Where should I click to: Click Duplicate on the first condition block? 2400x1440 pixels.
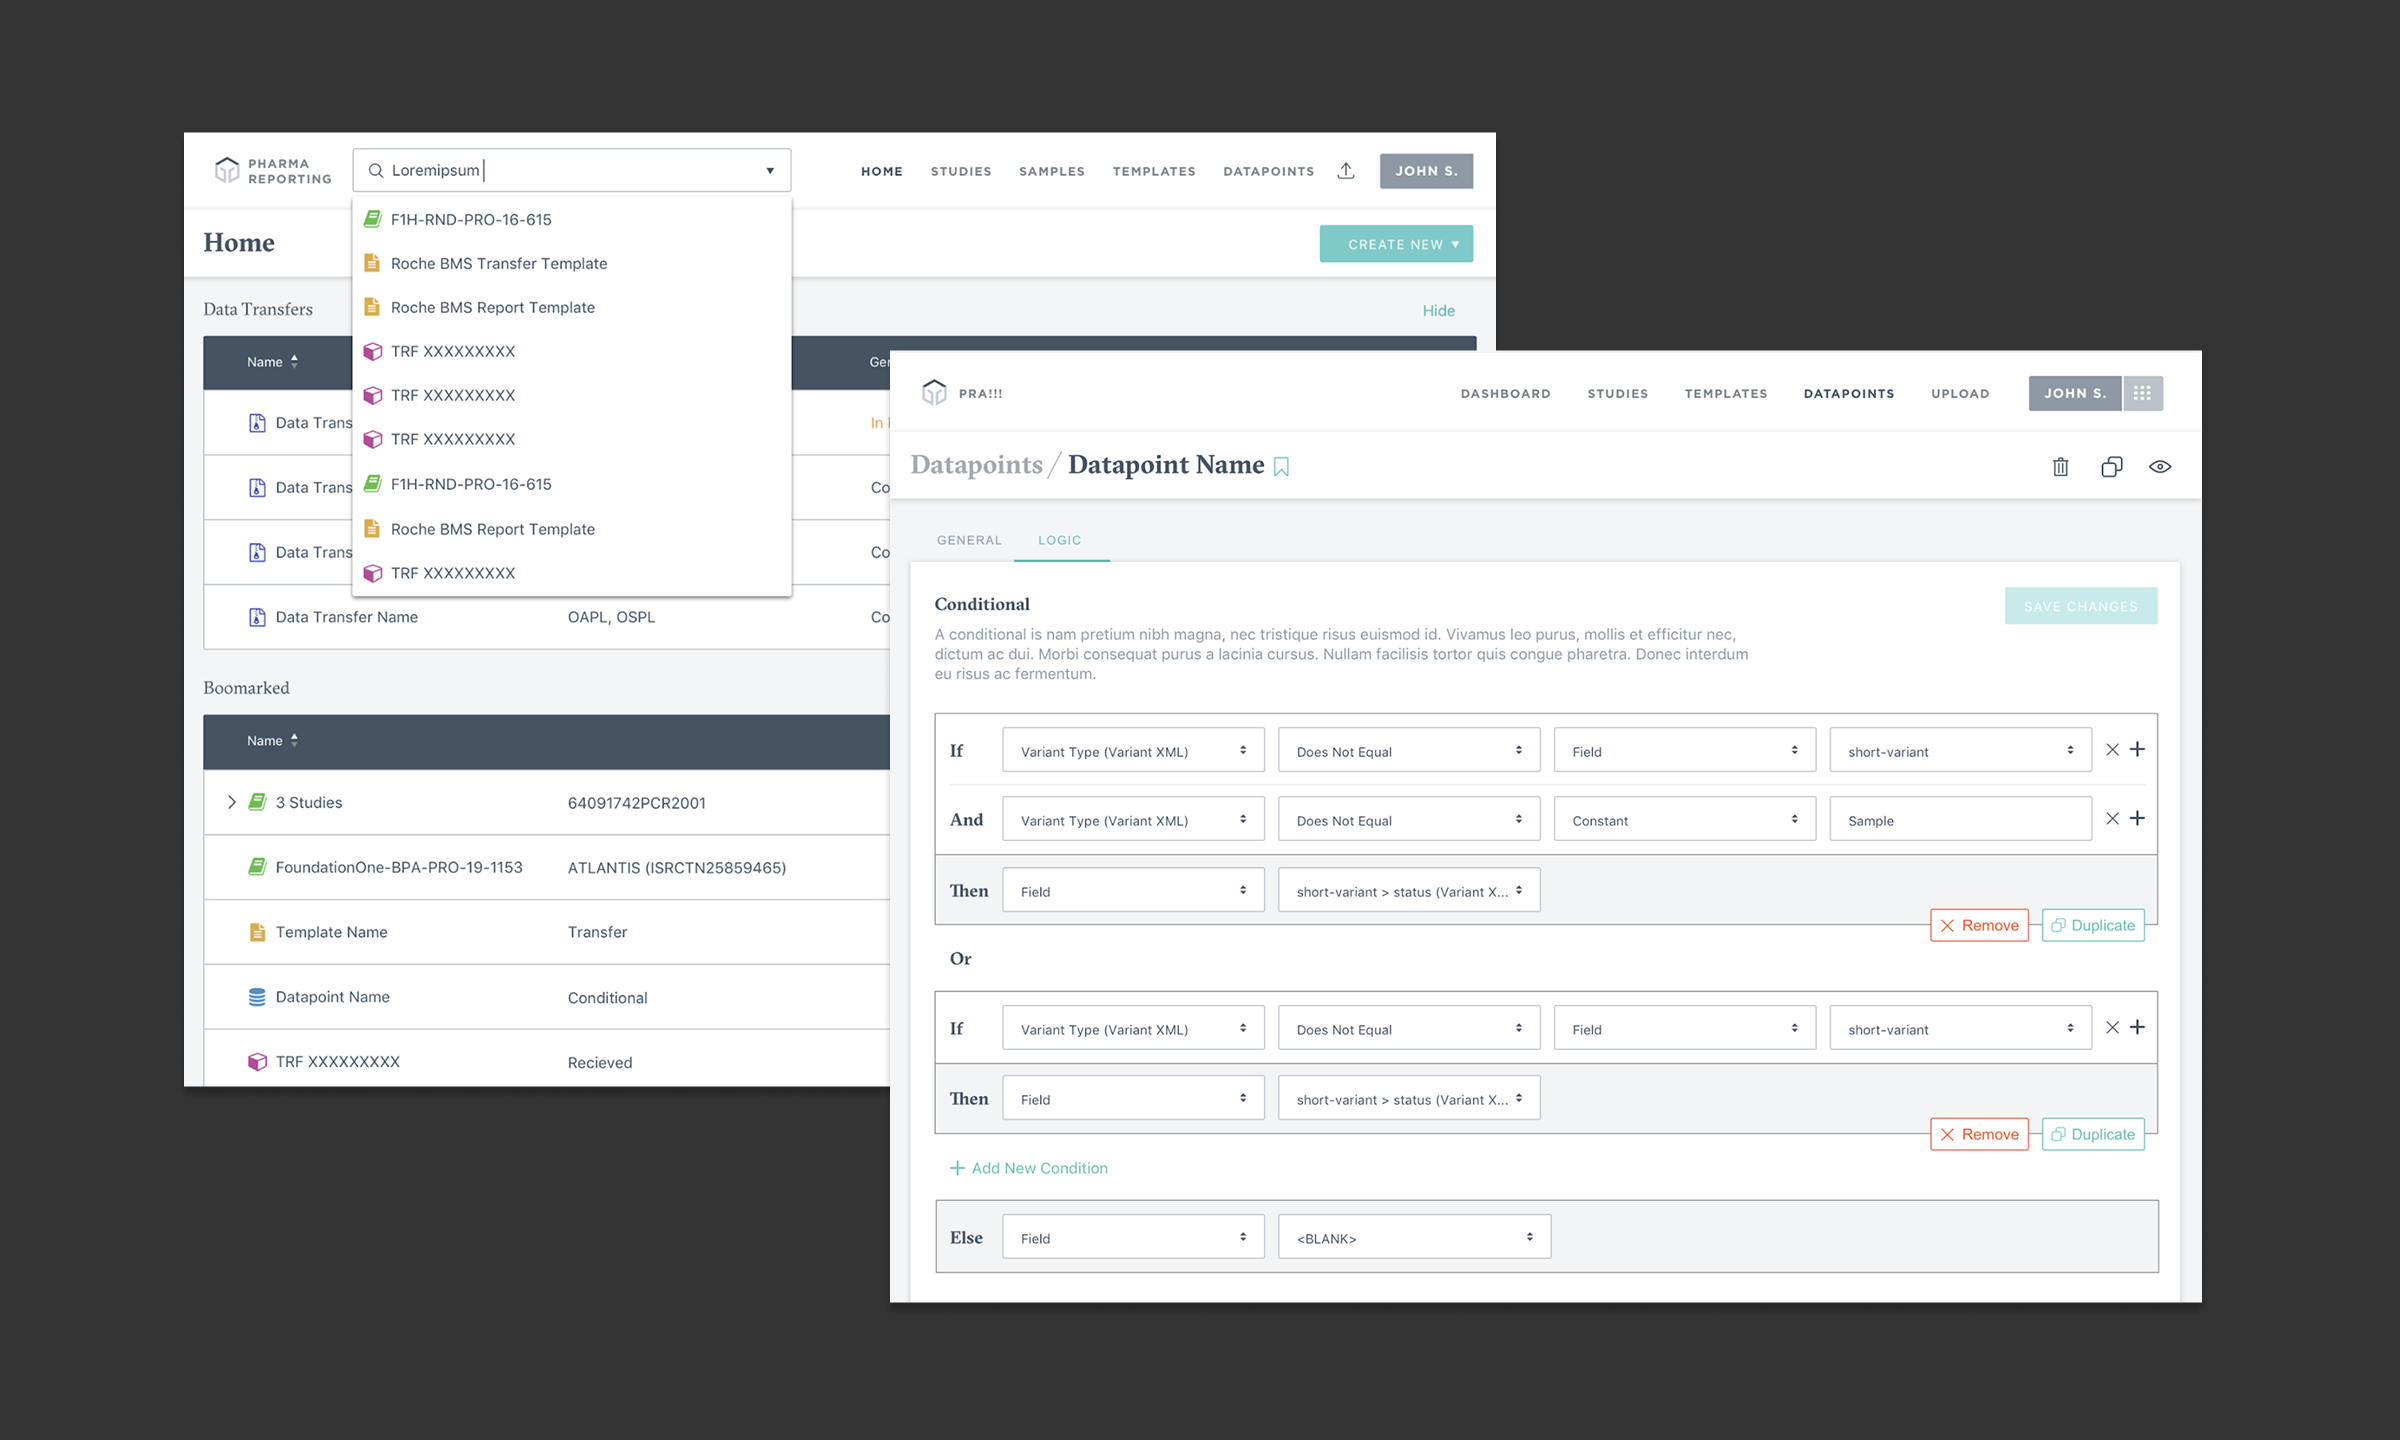tap(2093, 925)
